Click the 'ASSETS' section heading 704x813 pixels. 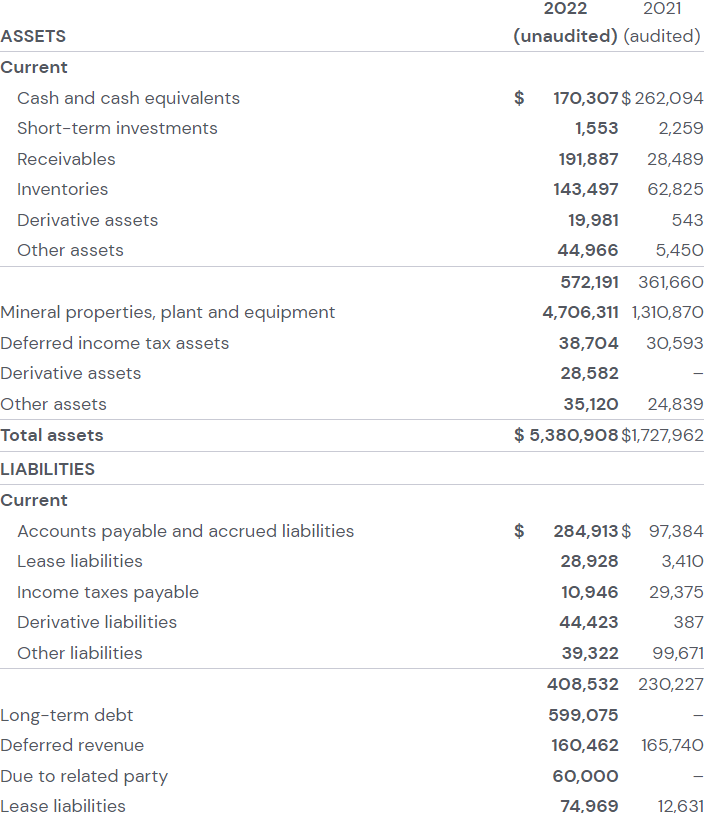coord(33,36)
